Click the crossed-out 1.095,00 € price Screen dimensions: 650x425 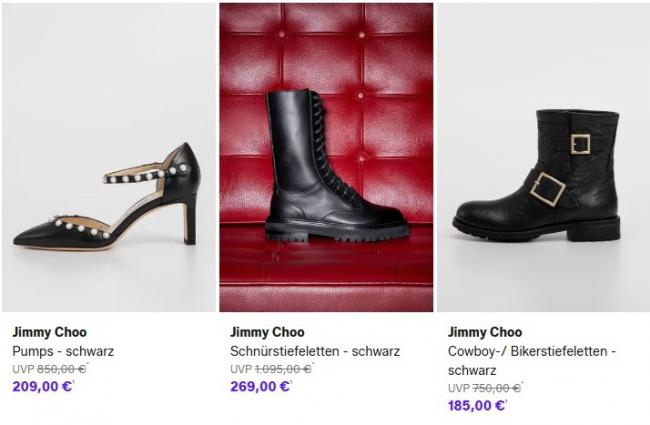click(x=284, y=369)
